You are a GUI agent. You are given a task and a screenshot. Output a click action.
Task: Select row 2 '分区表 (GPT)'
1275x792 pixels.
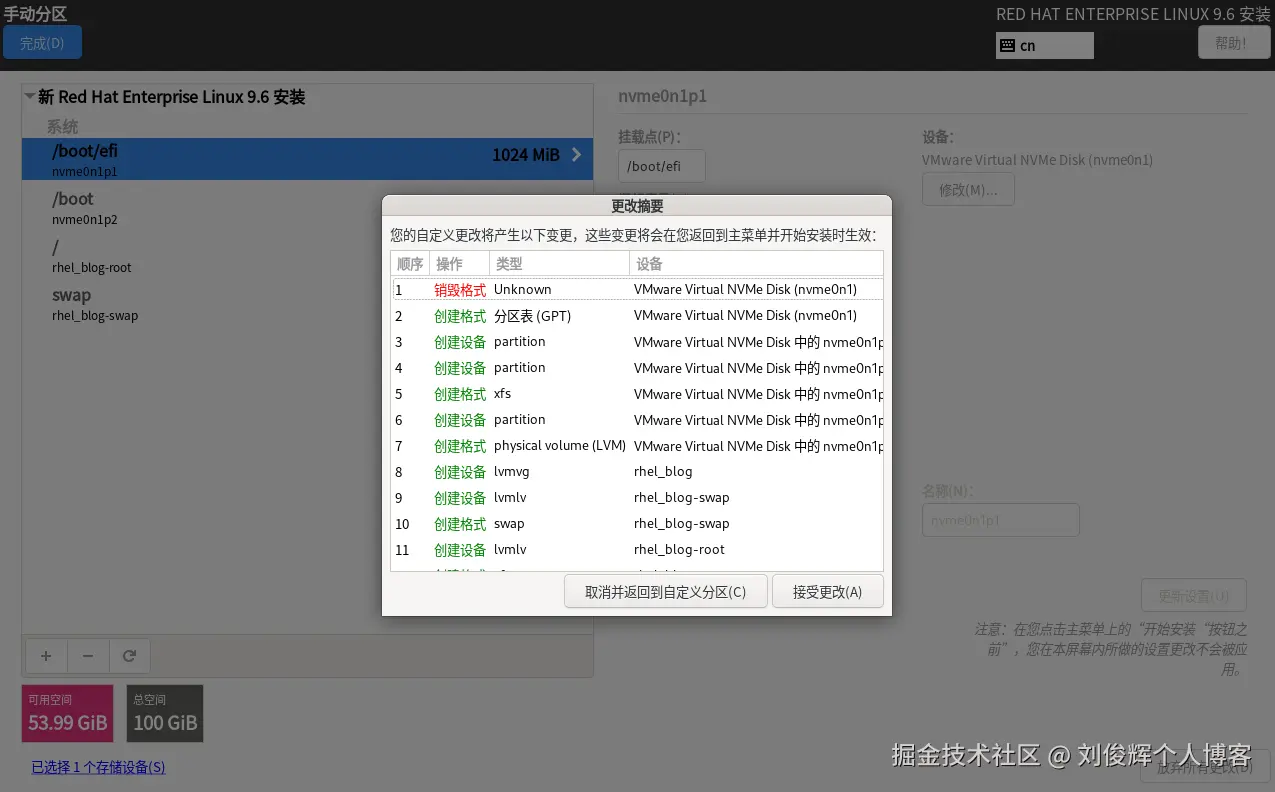[x=637, y=315]
